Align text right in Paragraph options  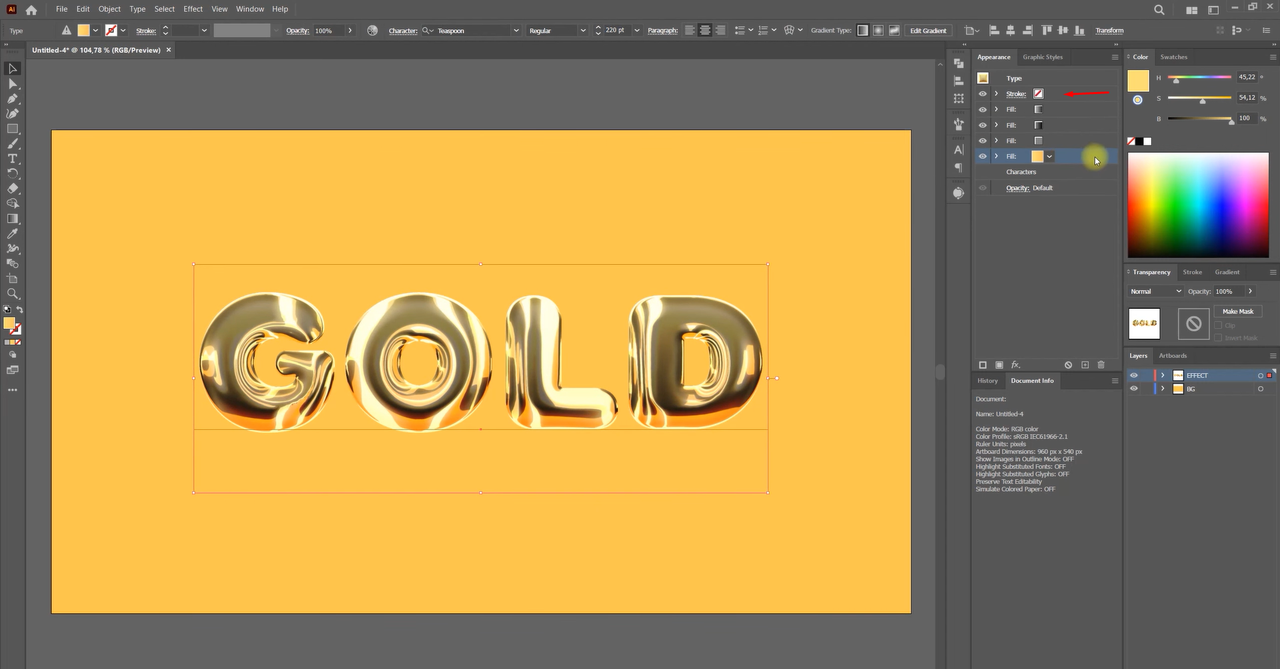(720, 30)
